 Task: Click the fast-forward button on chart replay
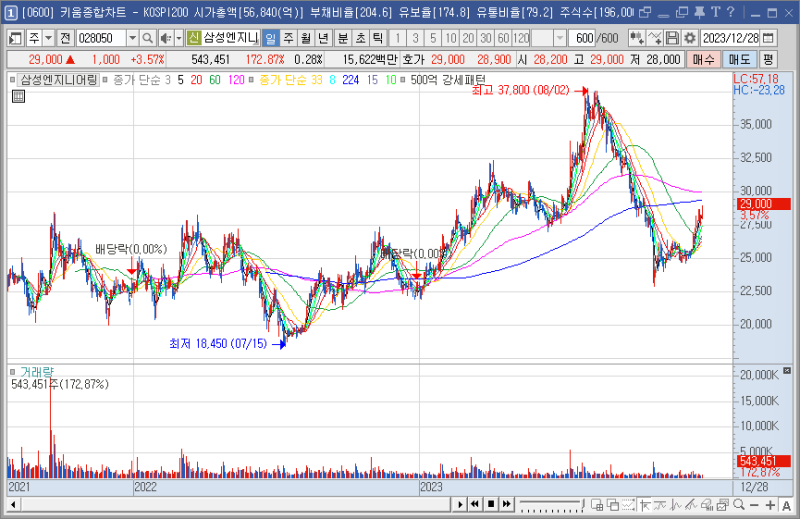click(507, 504)
